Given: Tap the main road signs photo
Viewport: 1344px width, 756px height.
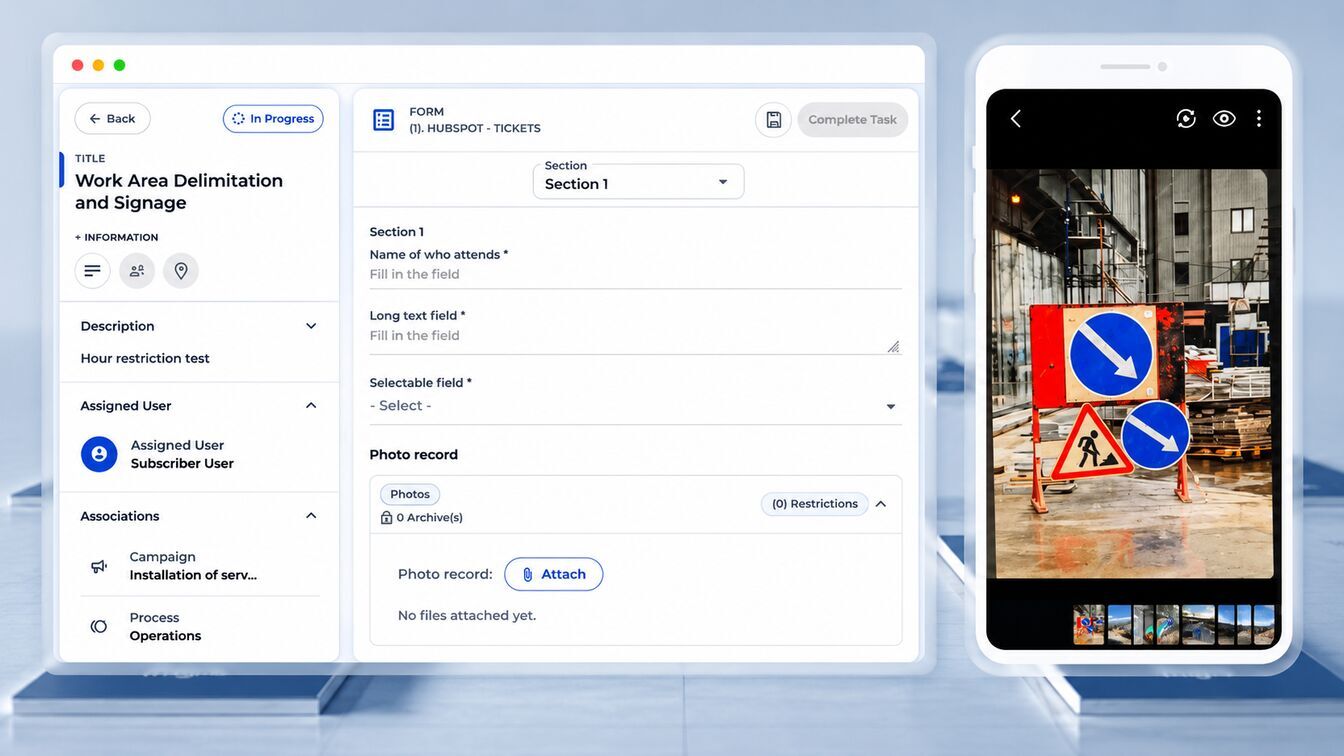Looking at the screenshot, I should [x=1132, y=373].
